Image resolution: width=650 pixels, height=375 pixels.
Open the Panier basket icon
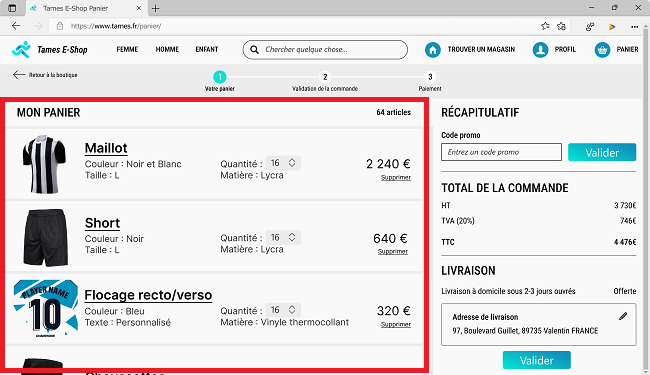(x=602, y=50)
